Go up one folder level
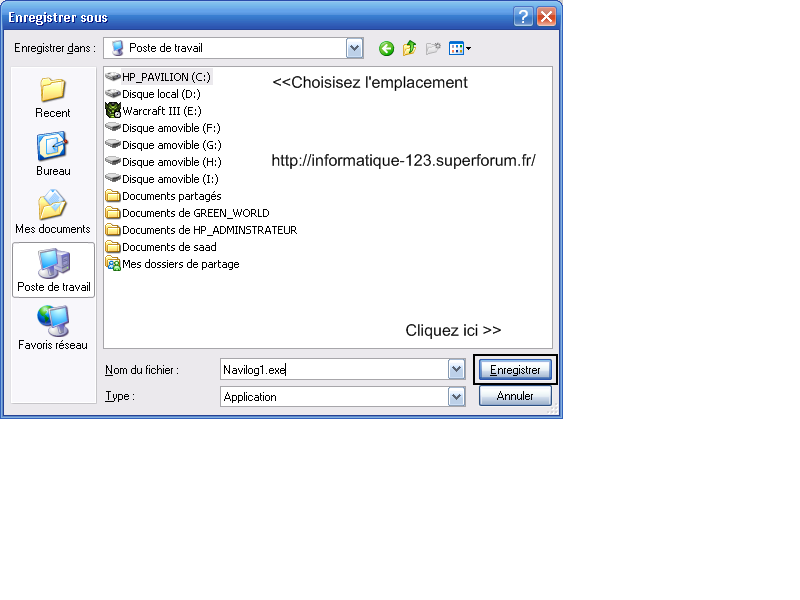Screen dimensions: 800x600 pyautogui.click(x=410, y=48)
